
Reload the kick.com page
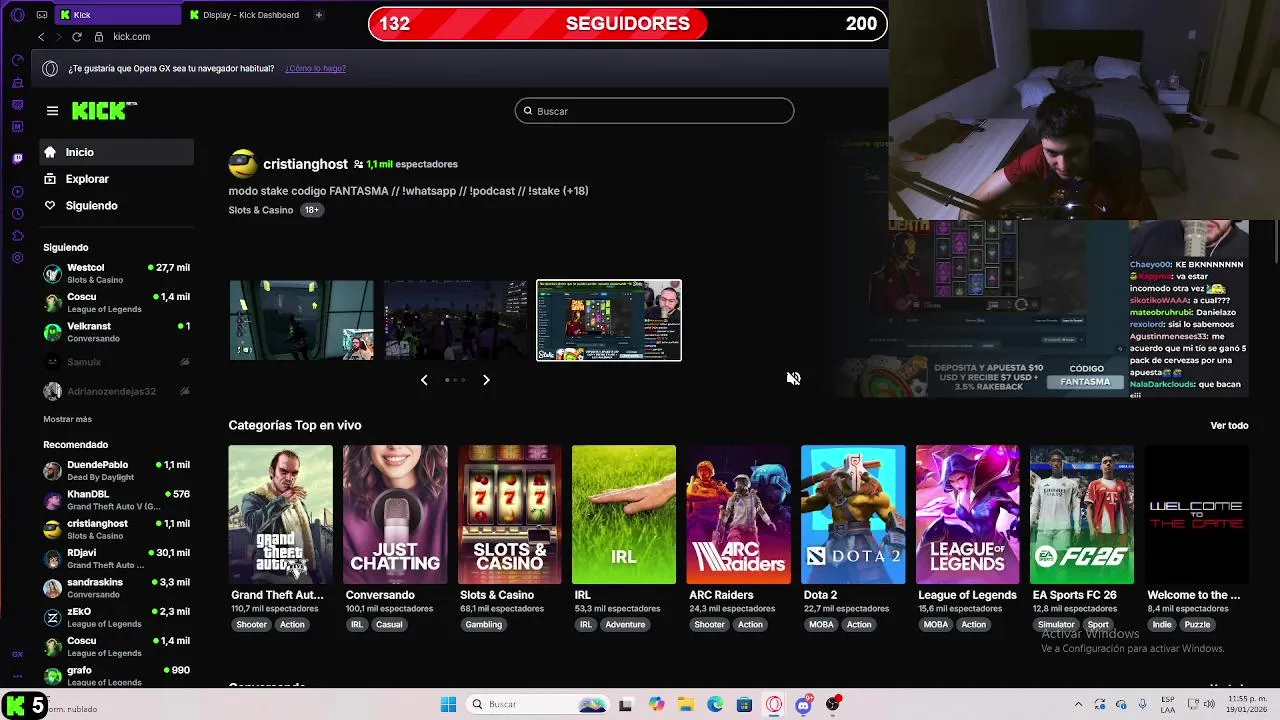pyautogui.click(x=77, y=37)
